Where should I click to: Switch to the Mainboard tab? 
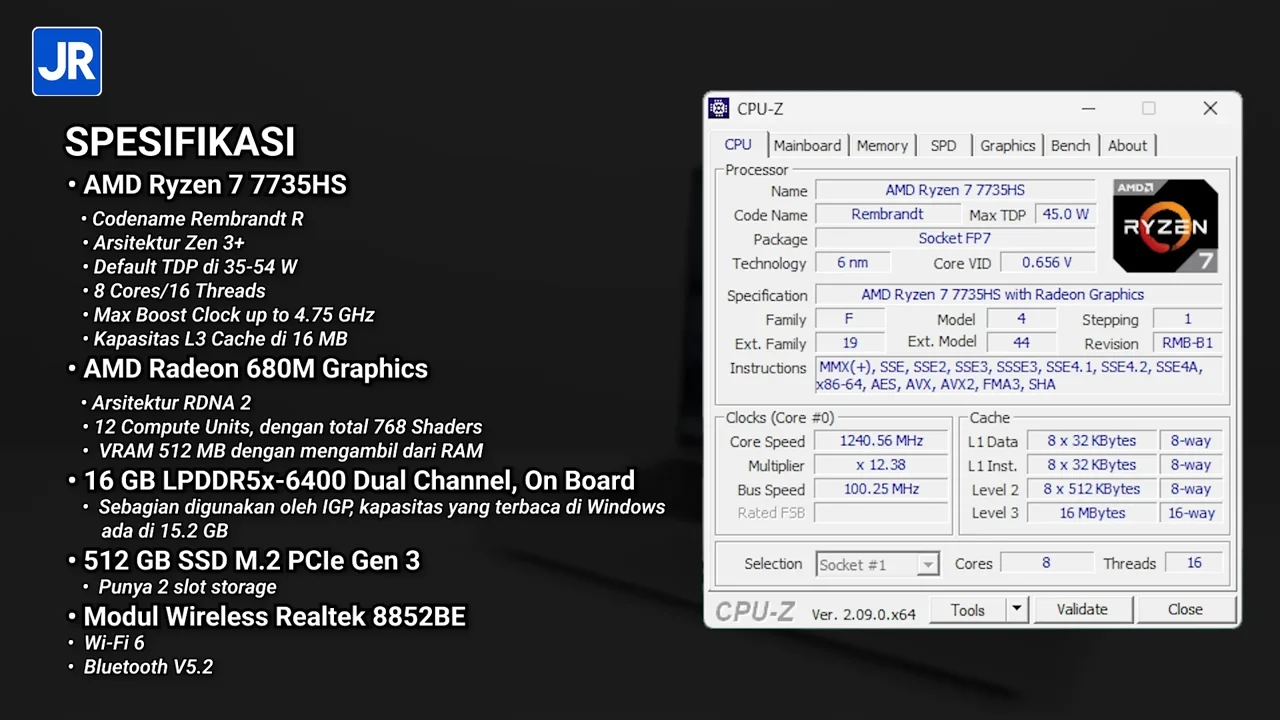pyautogui.click(x=807, y=146)
